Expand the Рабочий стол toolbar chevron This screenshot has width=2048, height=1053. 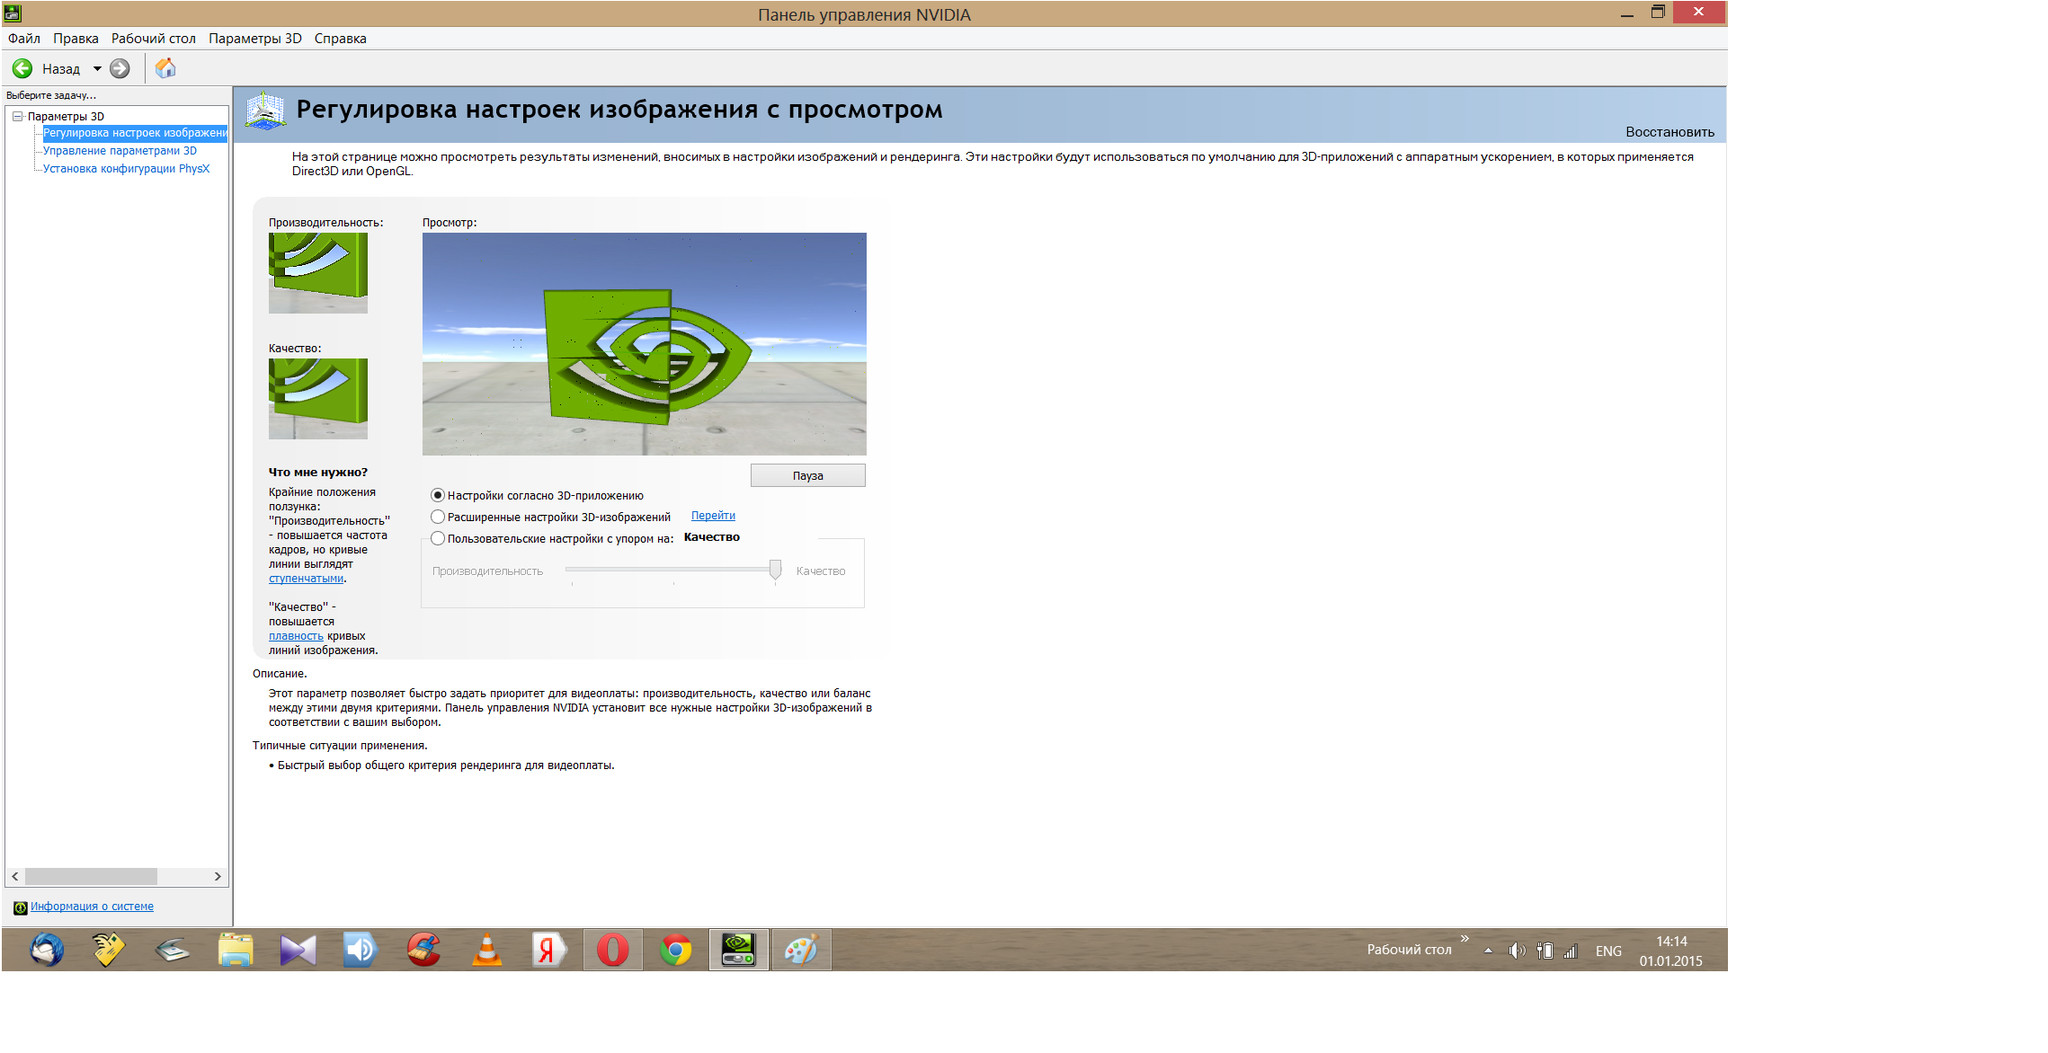tap(1465, 938)
